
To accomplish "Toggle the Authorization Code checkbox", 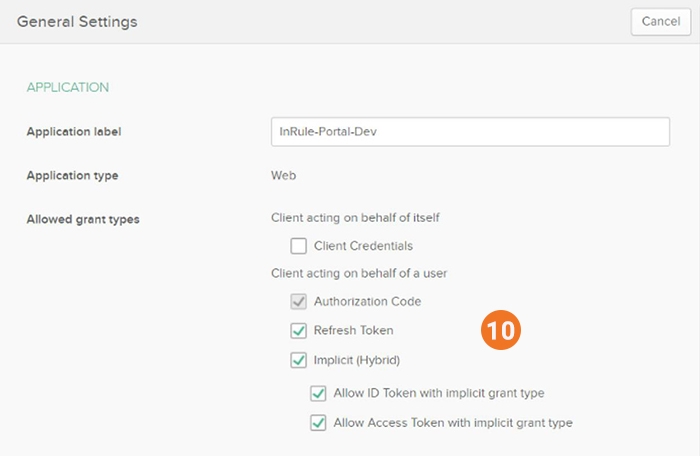I will 298,301.
